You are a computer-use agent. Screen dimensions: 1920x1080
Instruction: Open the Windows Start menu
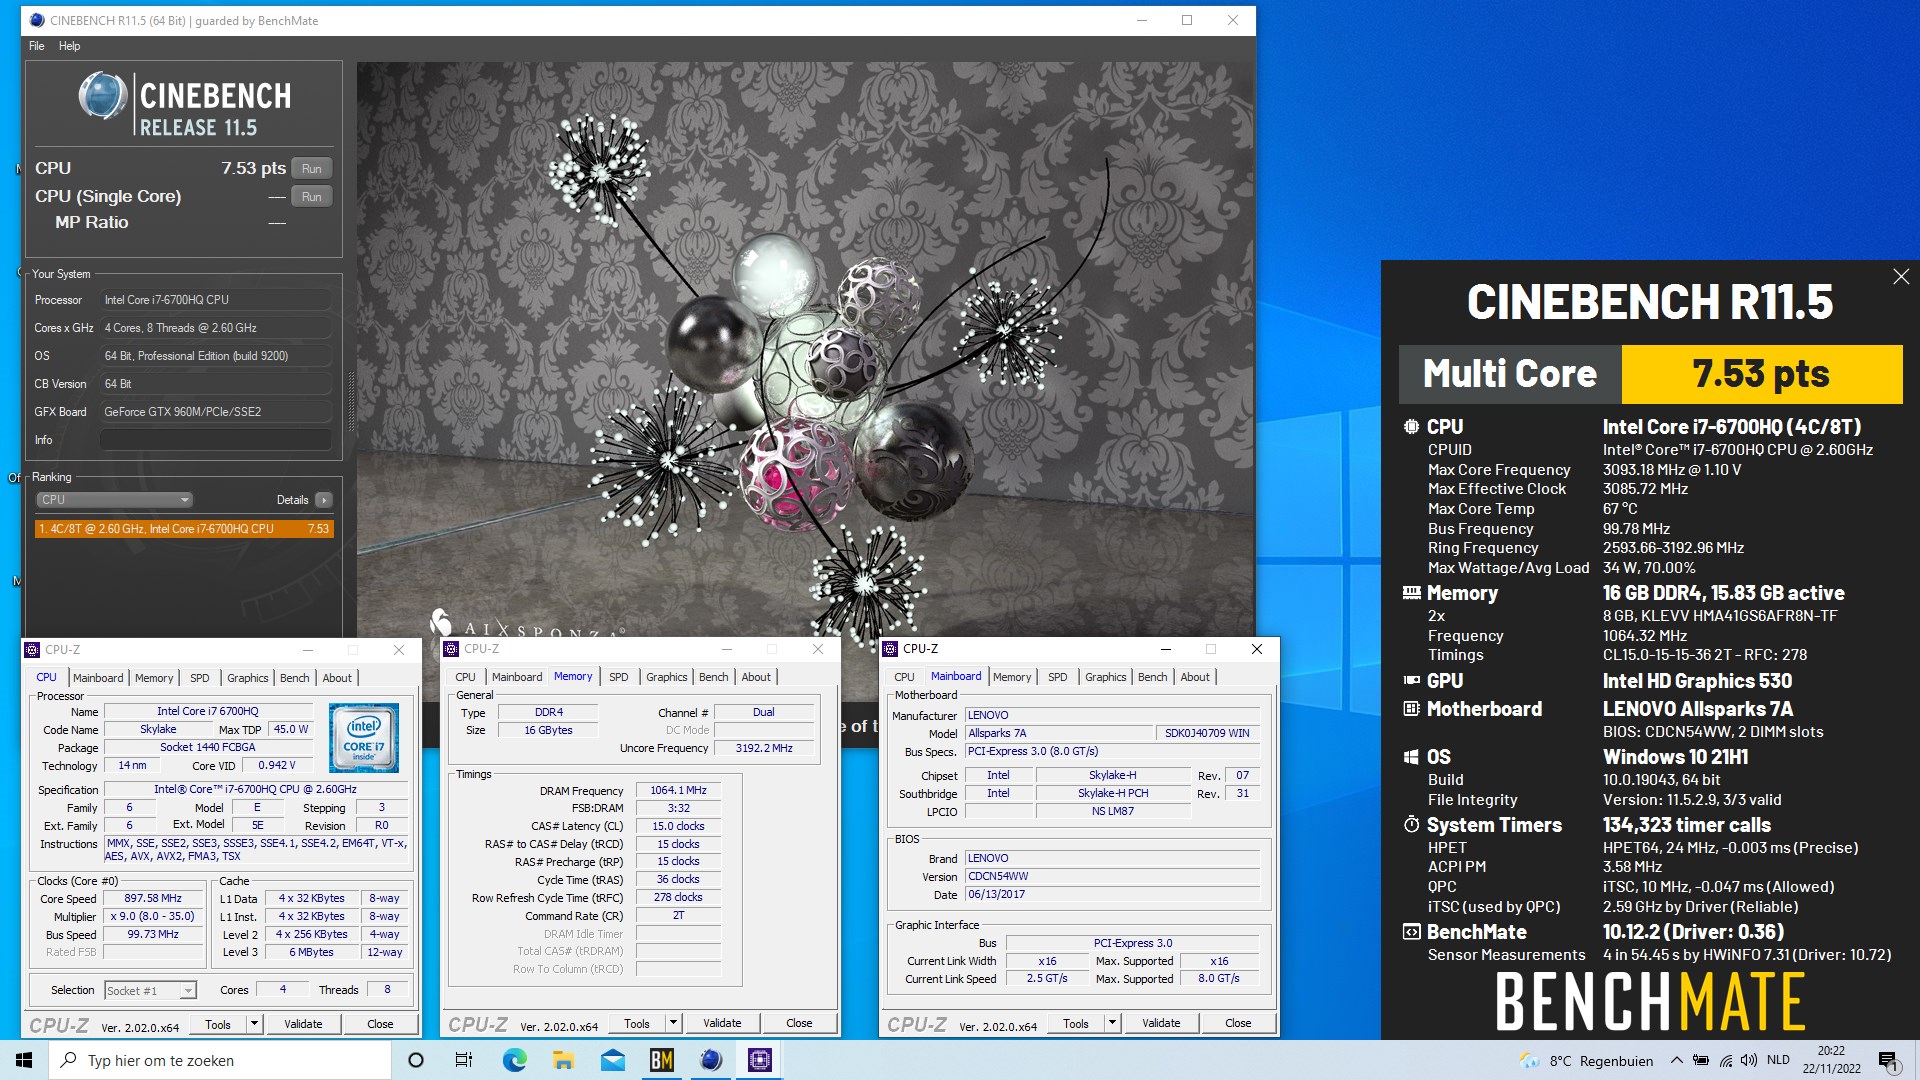tap(24, 1060)
